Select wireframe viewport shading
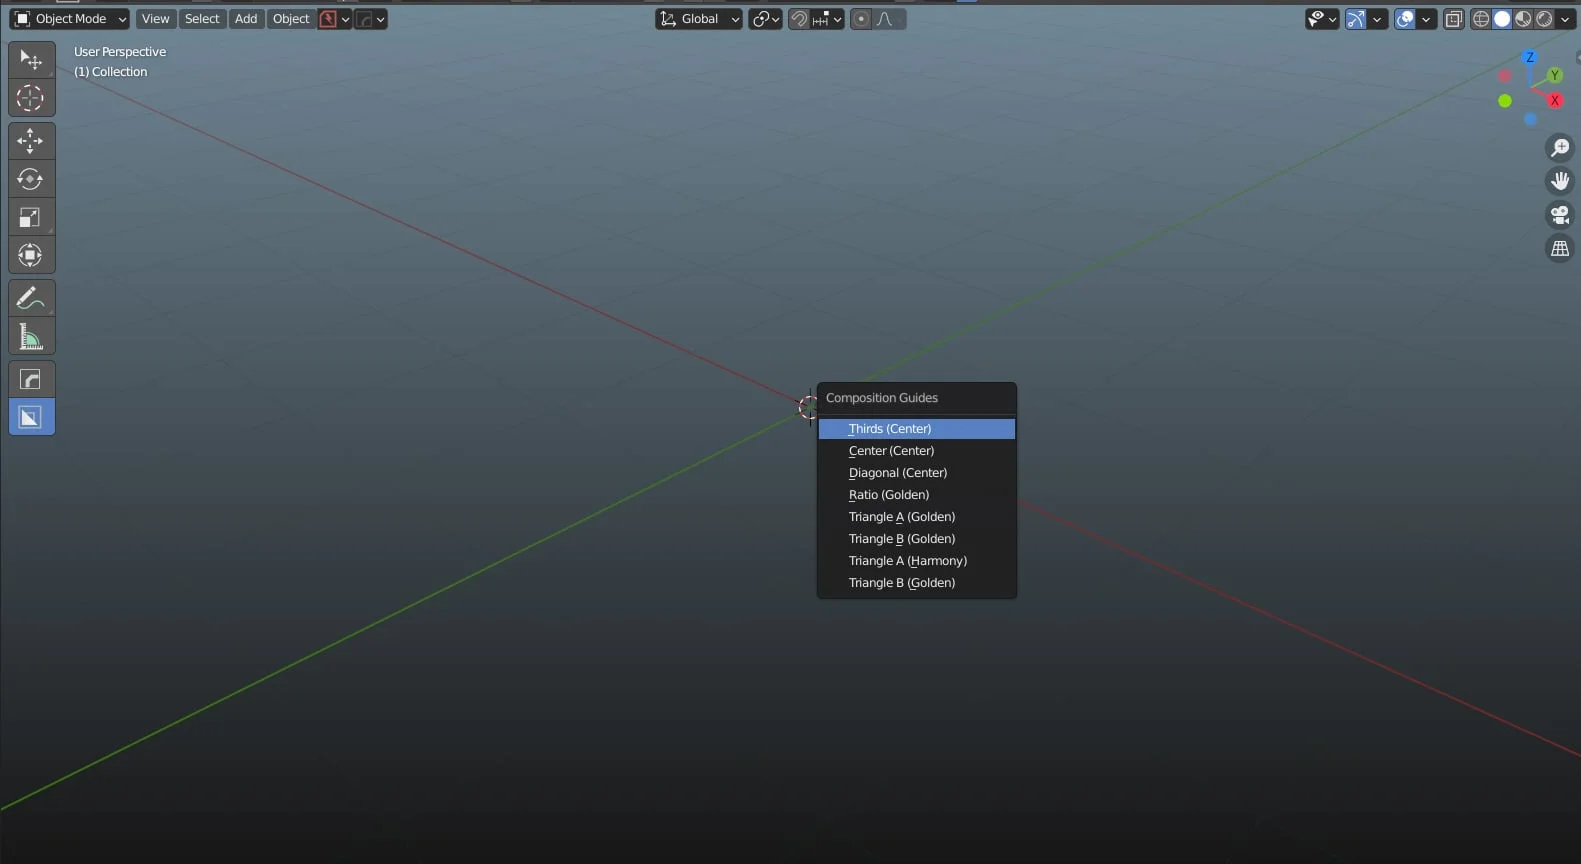Viewport: 1581px width, 864px height. click(1481, 19)
